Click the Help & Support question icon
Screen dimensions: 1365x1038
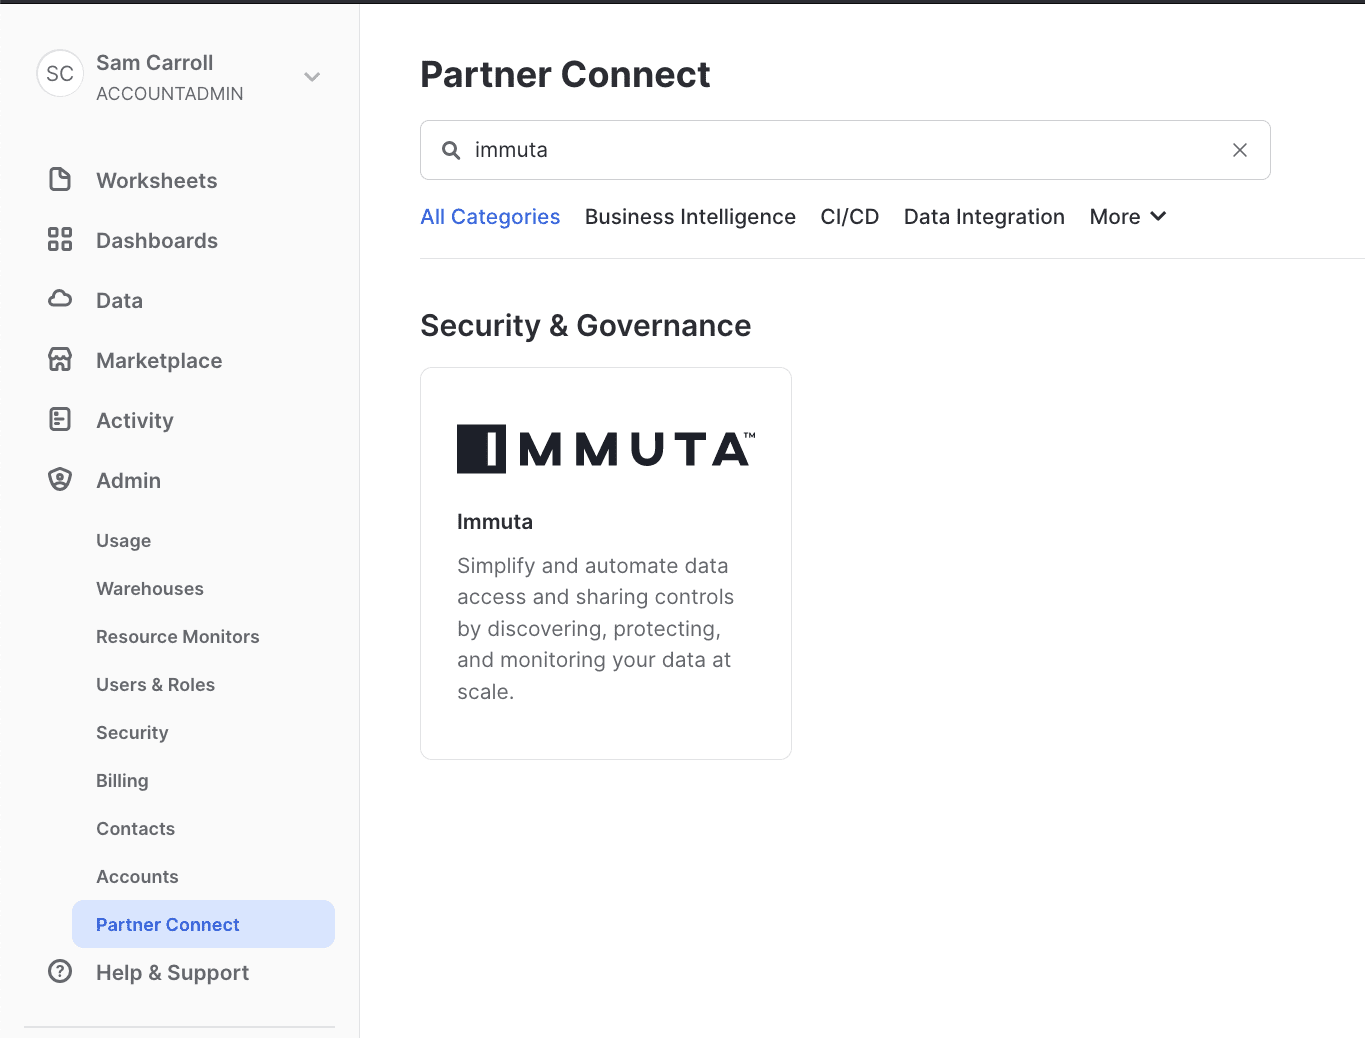[x=60, y=971]
